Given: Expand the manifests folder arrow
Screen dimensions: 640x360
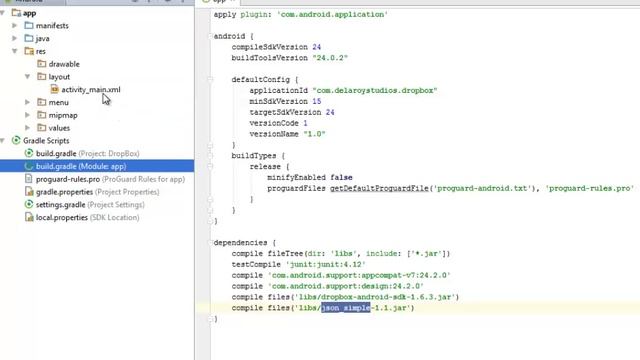Looking at the screenshot, I should tap(15, 26).
